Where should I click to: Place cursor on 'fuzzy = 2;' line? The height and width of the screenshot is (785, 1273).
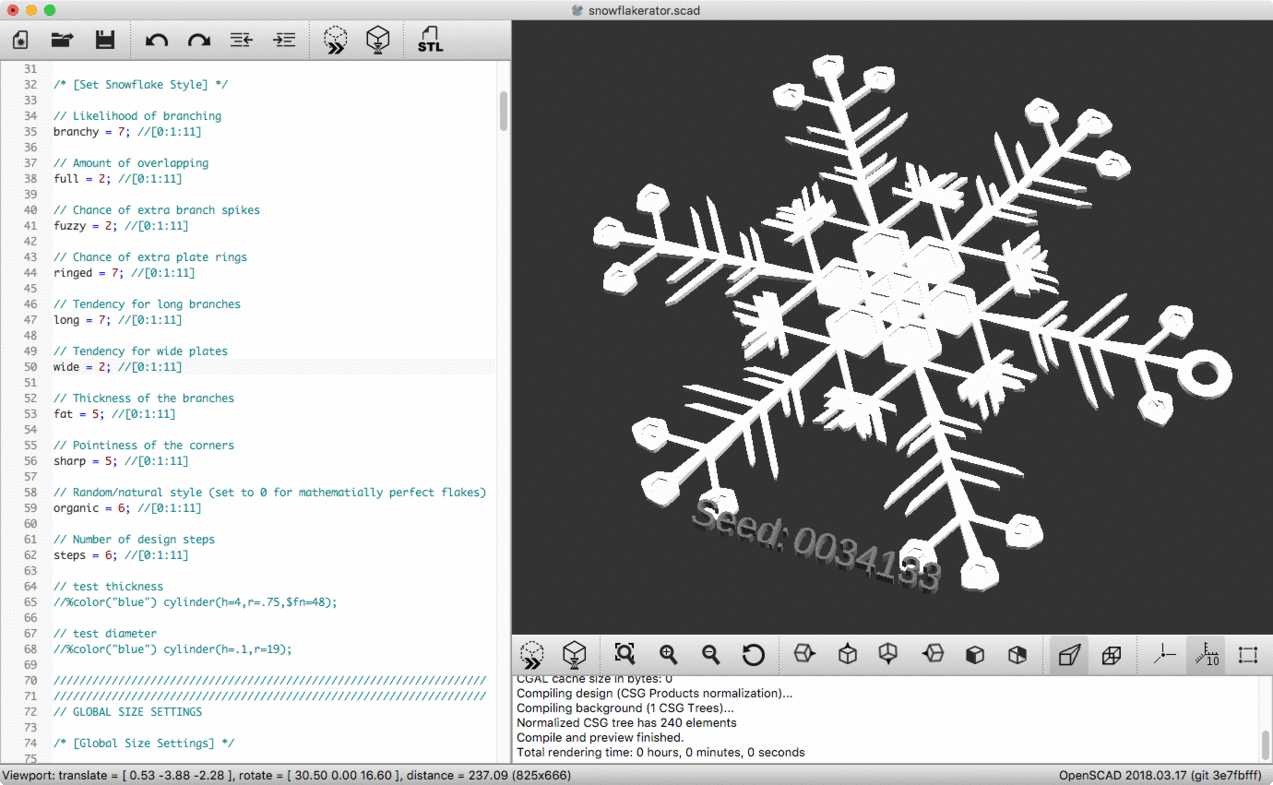pos(120,226)
